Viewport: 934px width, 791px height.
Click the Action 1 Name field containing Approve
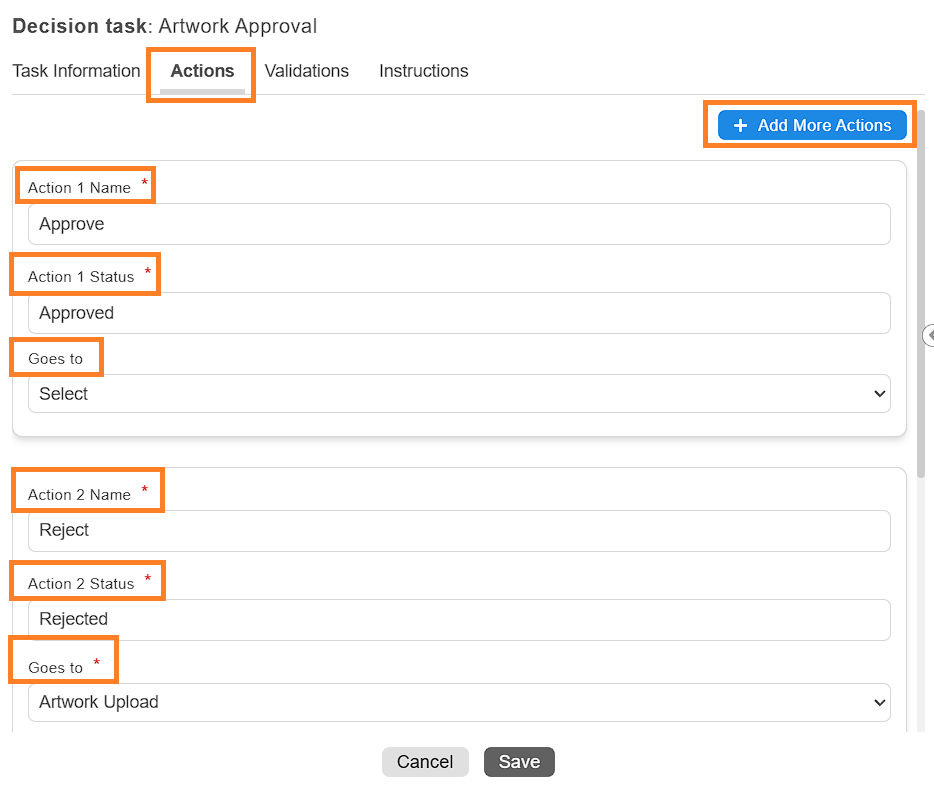(x=459, y=224)
